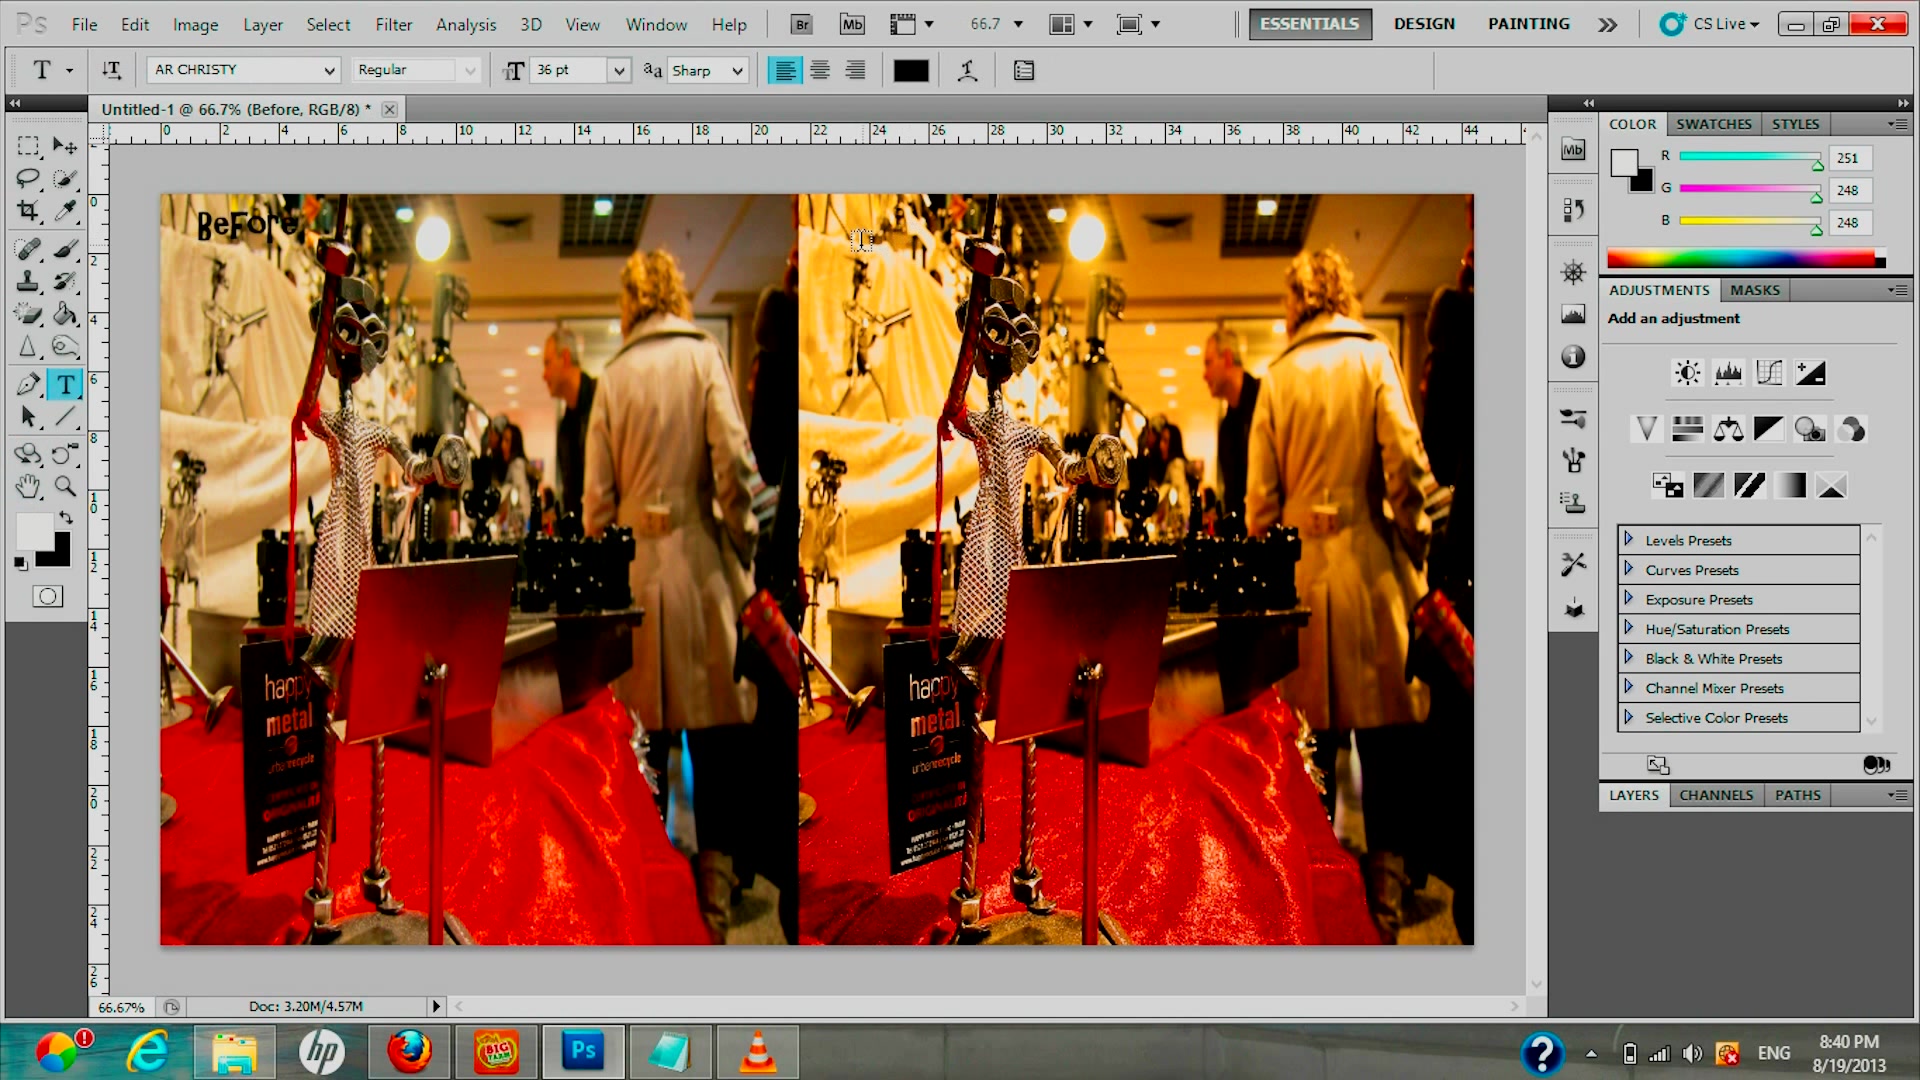Switch to the PAINTING workspace
This screenshot has width=1920, height=1080.
click(x=1527, y=24)
